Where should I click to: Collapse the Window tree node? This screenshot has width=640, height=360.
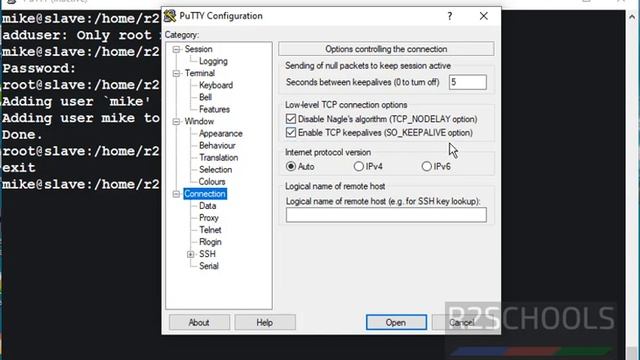(176, 122)
